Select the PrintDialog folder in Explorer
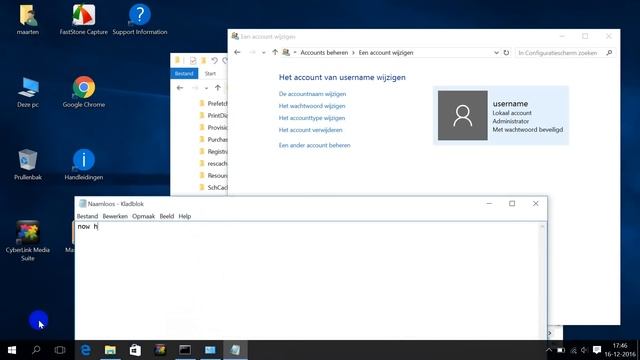This screenshot has height=360, width=640. point(213,116)
